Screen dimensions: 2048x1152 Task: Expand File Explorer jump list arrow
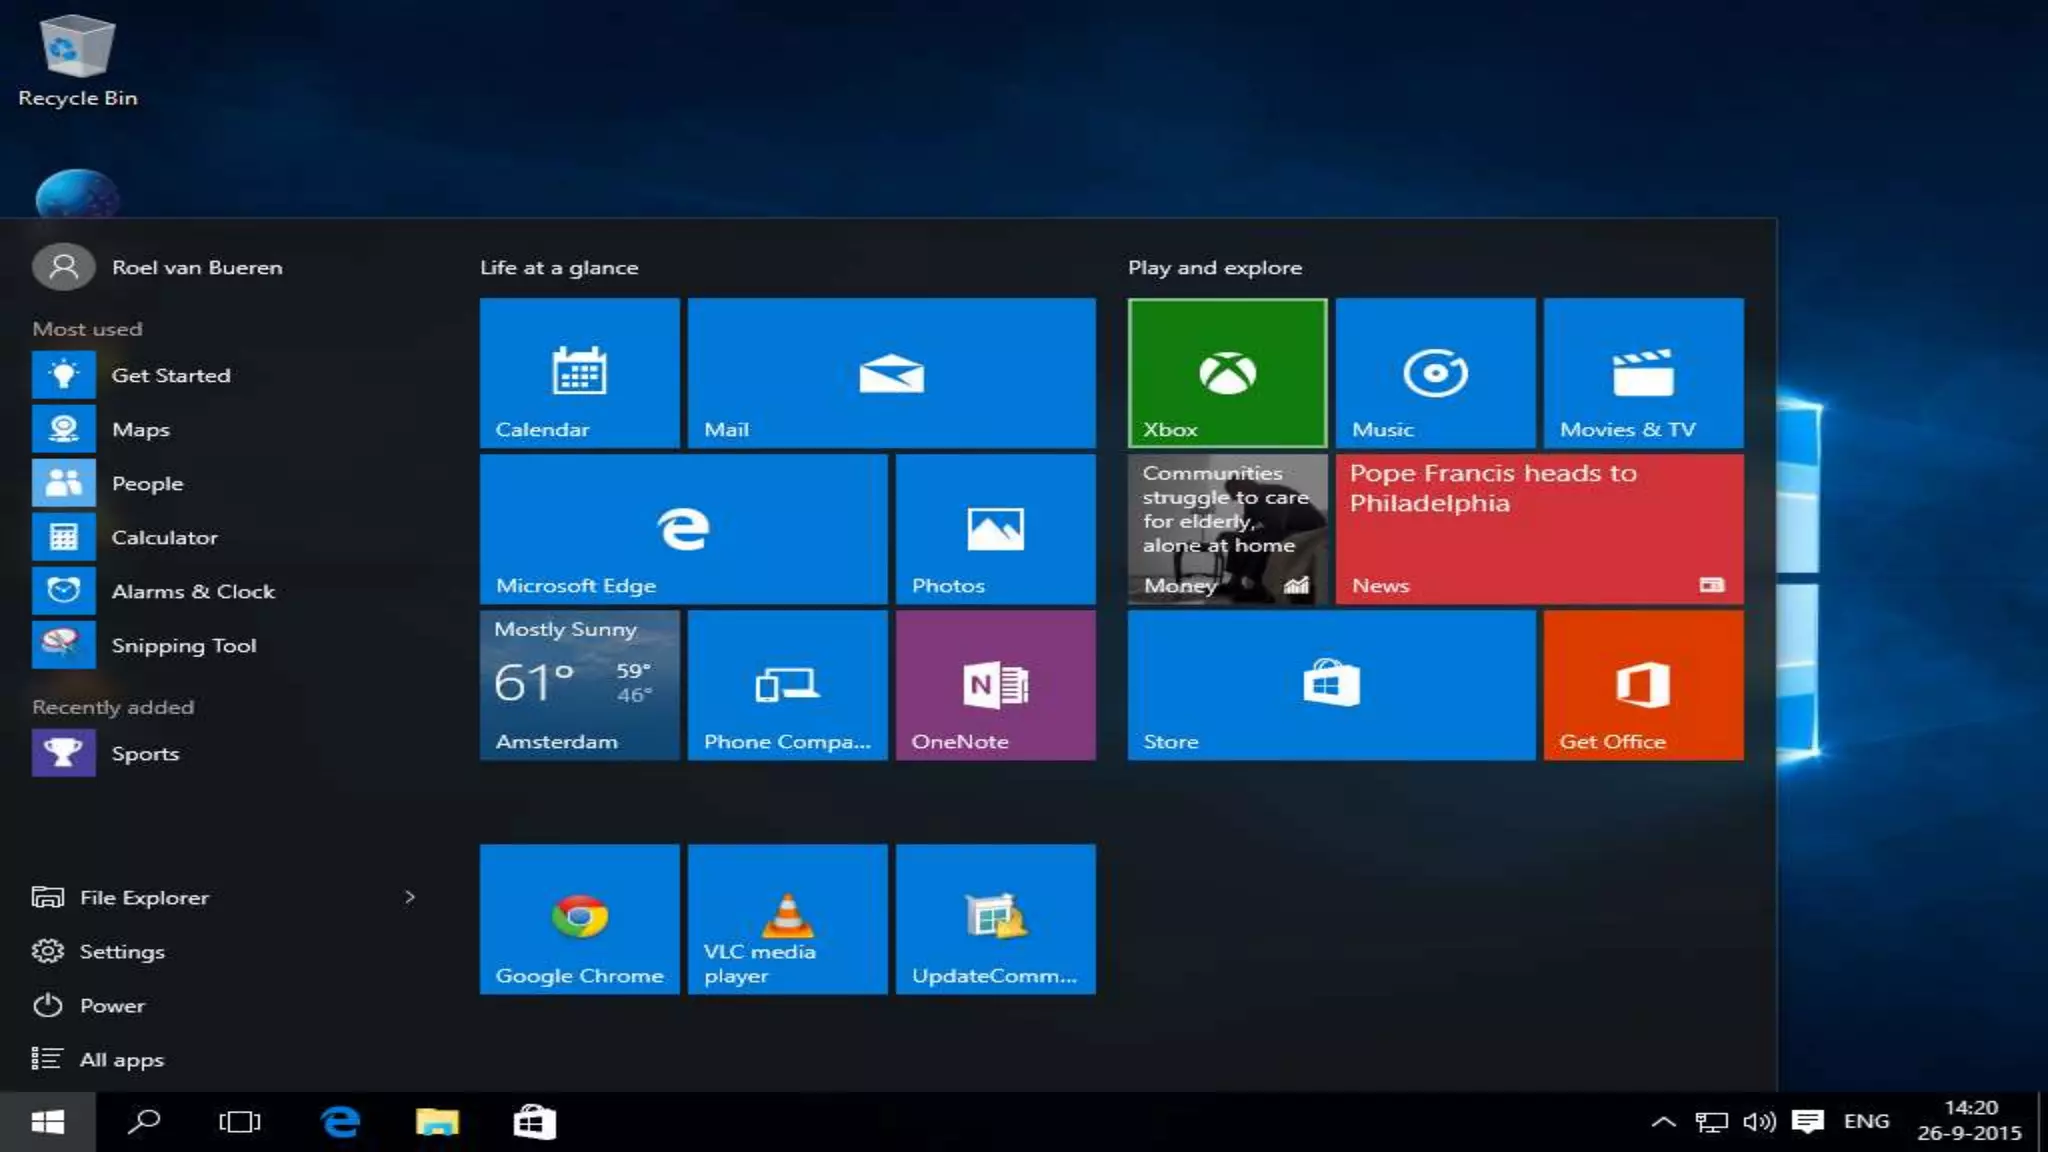(x=409, y=897)
